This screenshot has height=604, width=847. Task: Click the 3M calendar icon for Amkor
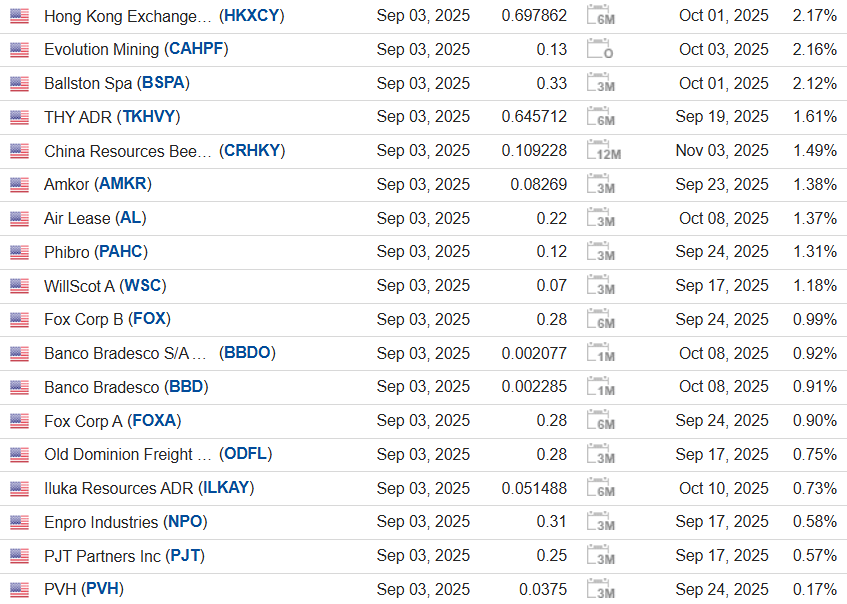point(601,184)
